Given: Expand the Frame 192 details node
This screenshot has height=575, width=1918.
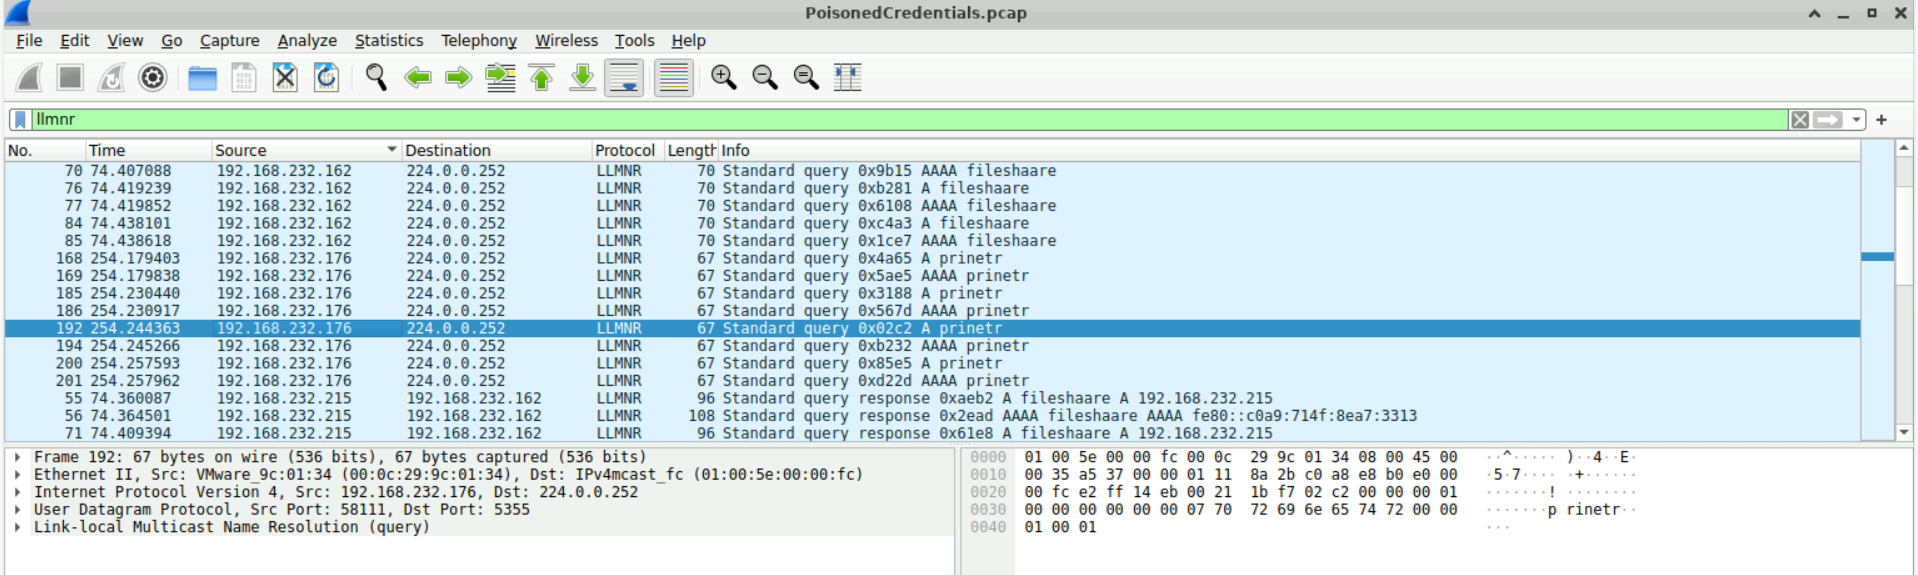Looking at the screenshot, I should pos(18,457).
